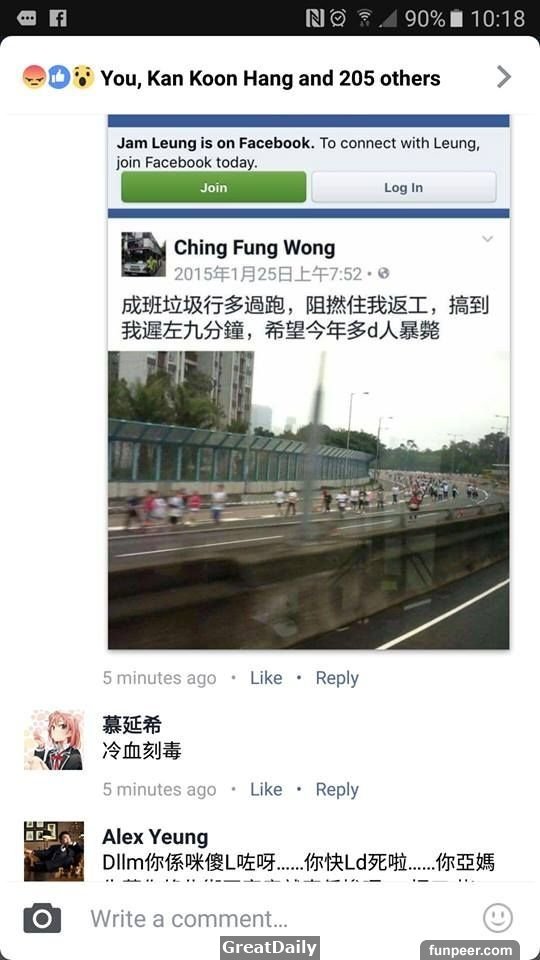This screenshot has height=960, width=540.
Task: Tap the NFC status bar icon
Action: click(315, 18)
